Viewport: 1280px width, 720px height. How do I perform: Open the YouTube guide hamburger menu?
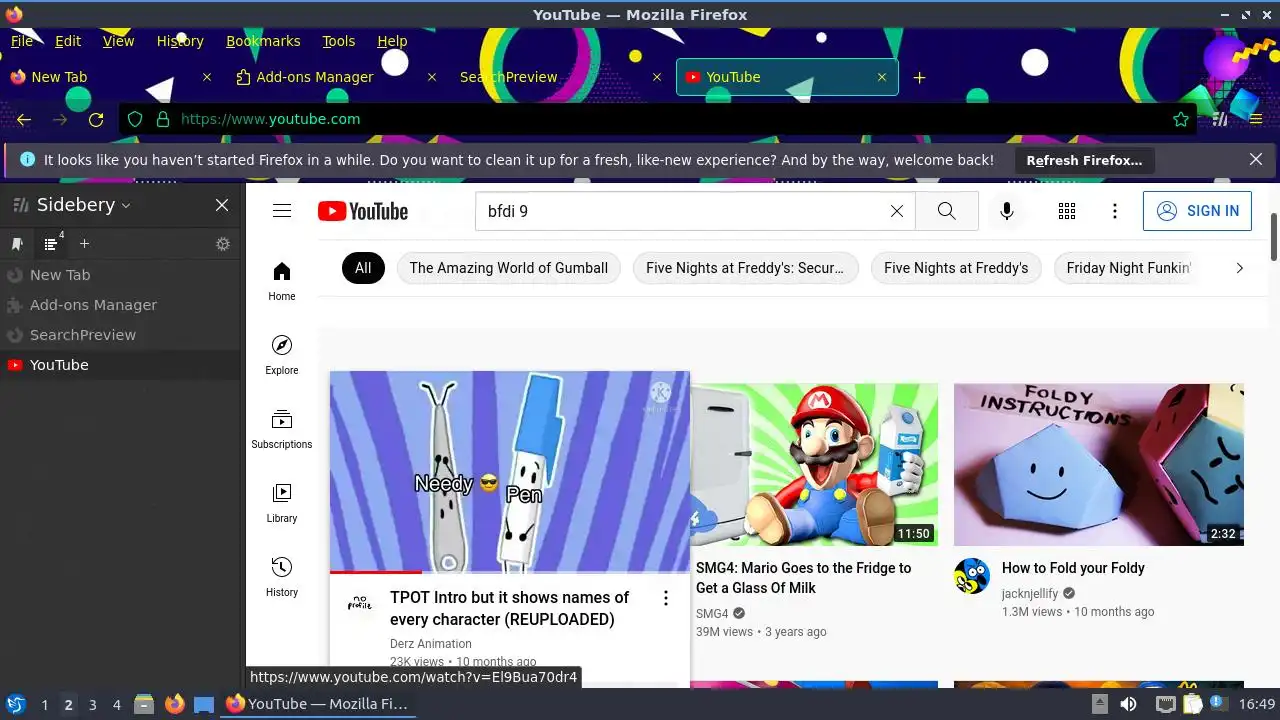[282, 211]
